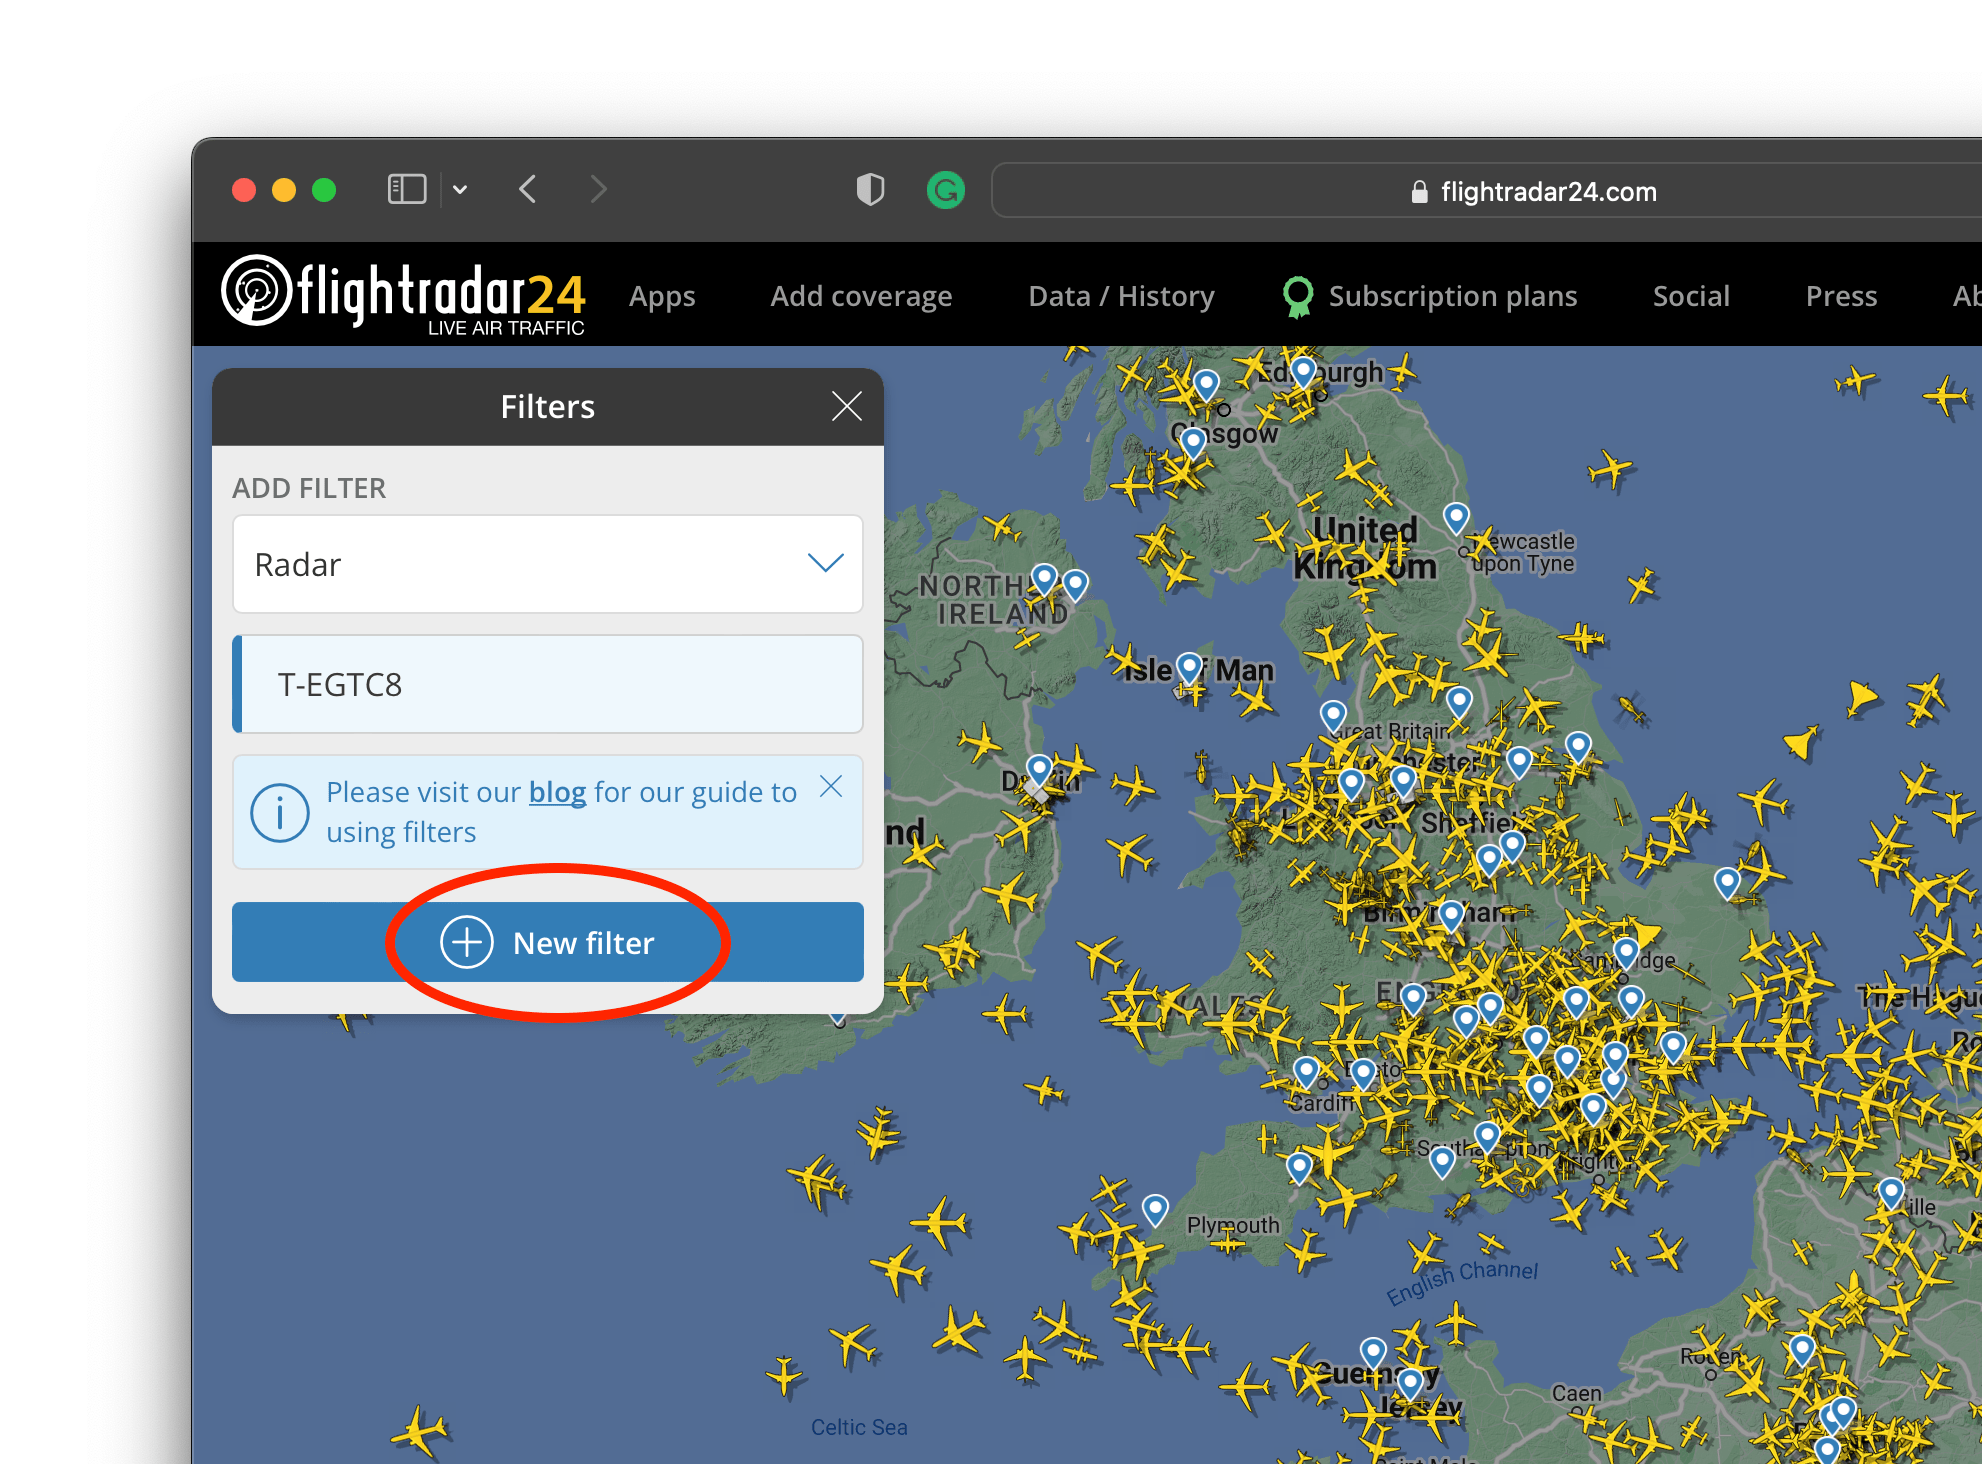Dismiss the blog guide notice
The height and width of the screenshot is (1464, 1982).
[831, 787]
